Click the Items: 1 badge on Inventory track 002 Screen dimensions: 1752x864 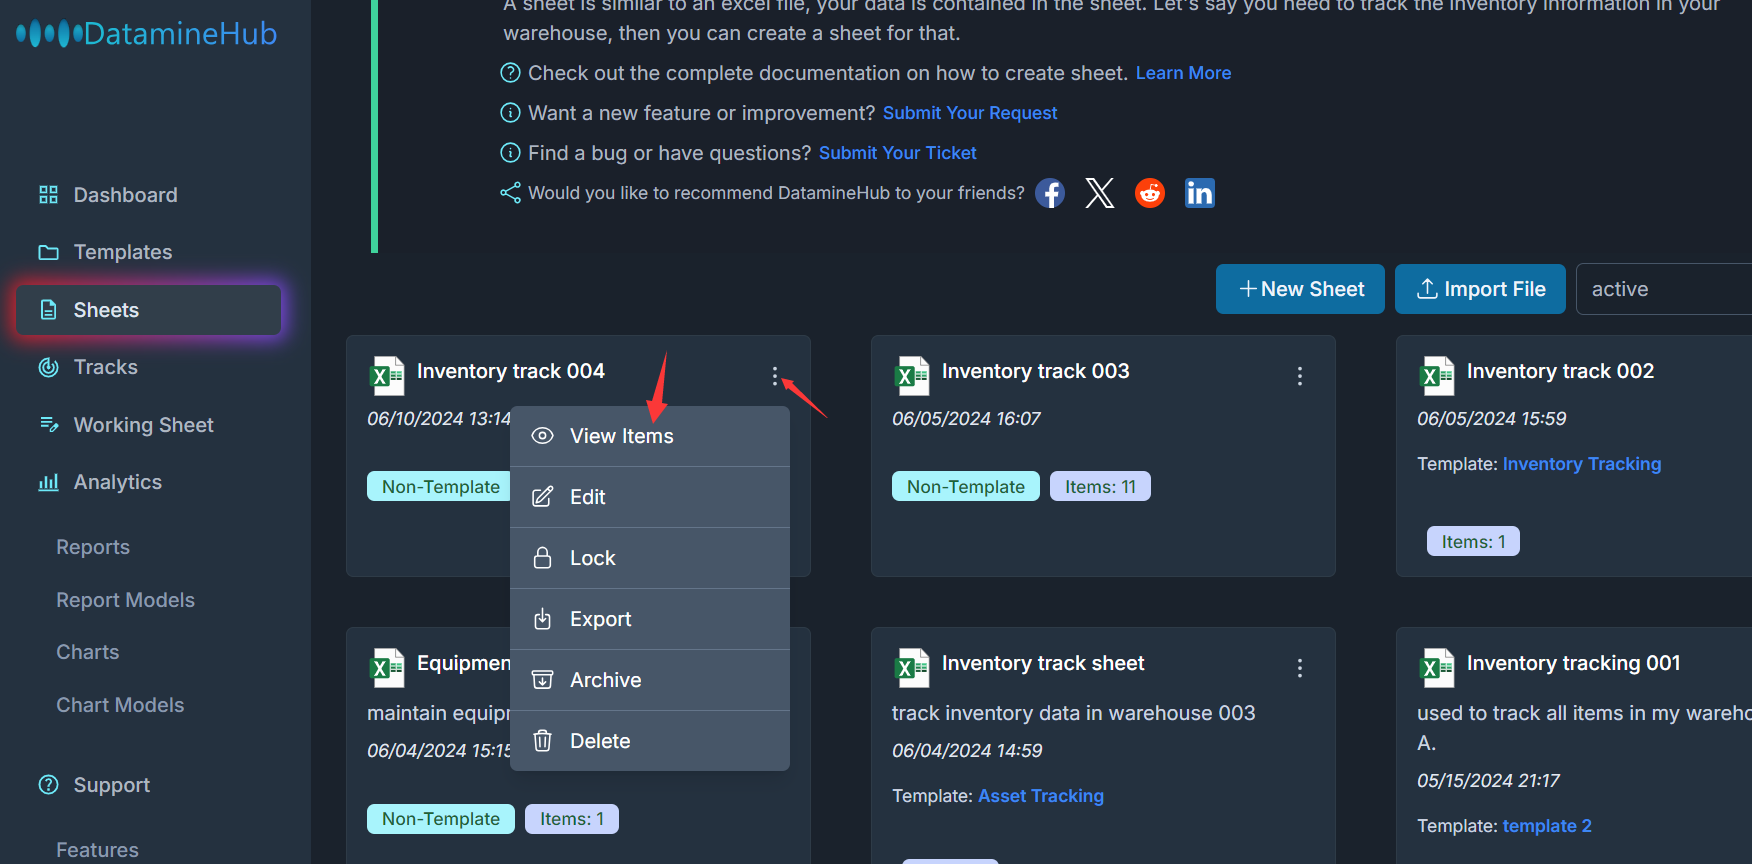1473,541
